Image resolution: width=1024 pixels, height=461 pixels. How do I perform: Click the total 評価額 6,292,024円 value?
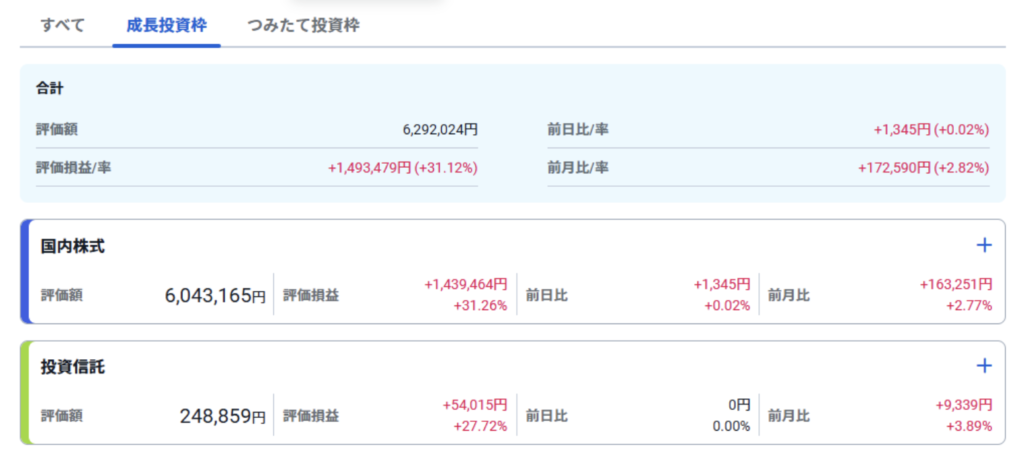point(440,129)
